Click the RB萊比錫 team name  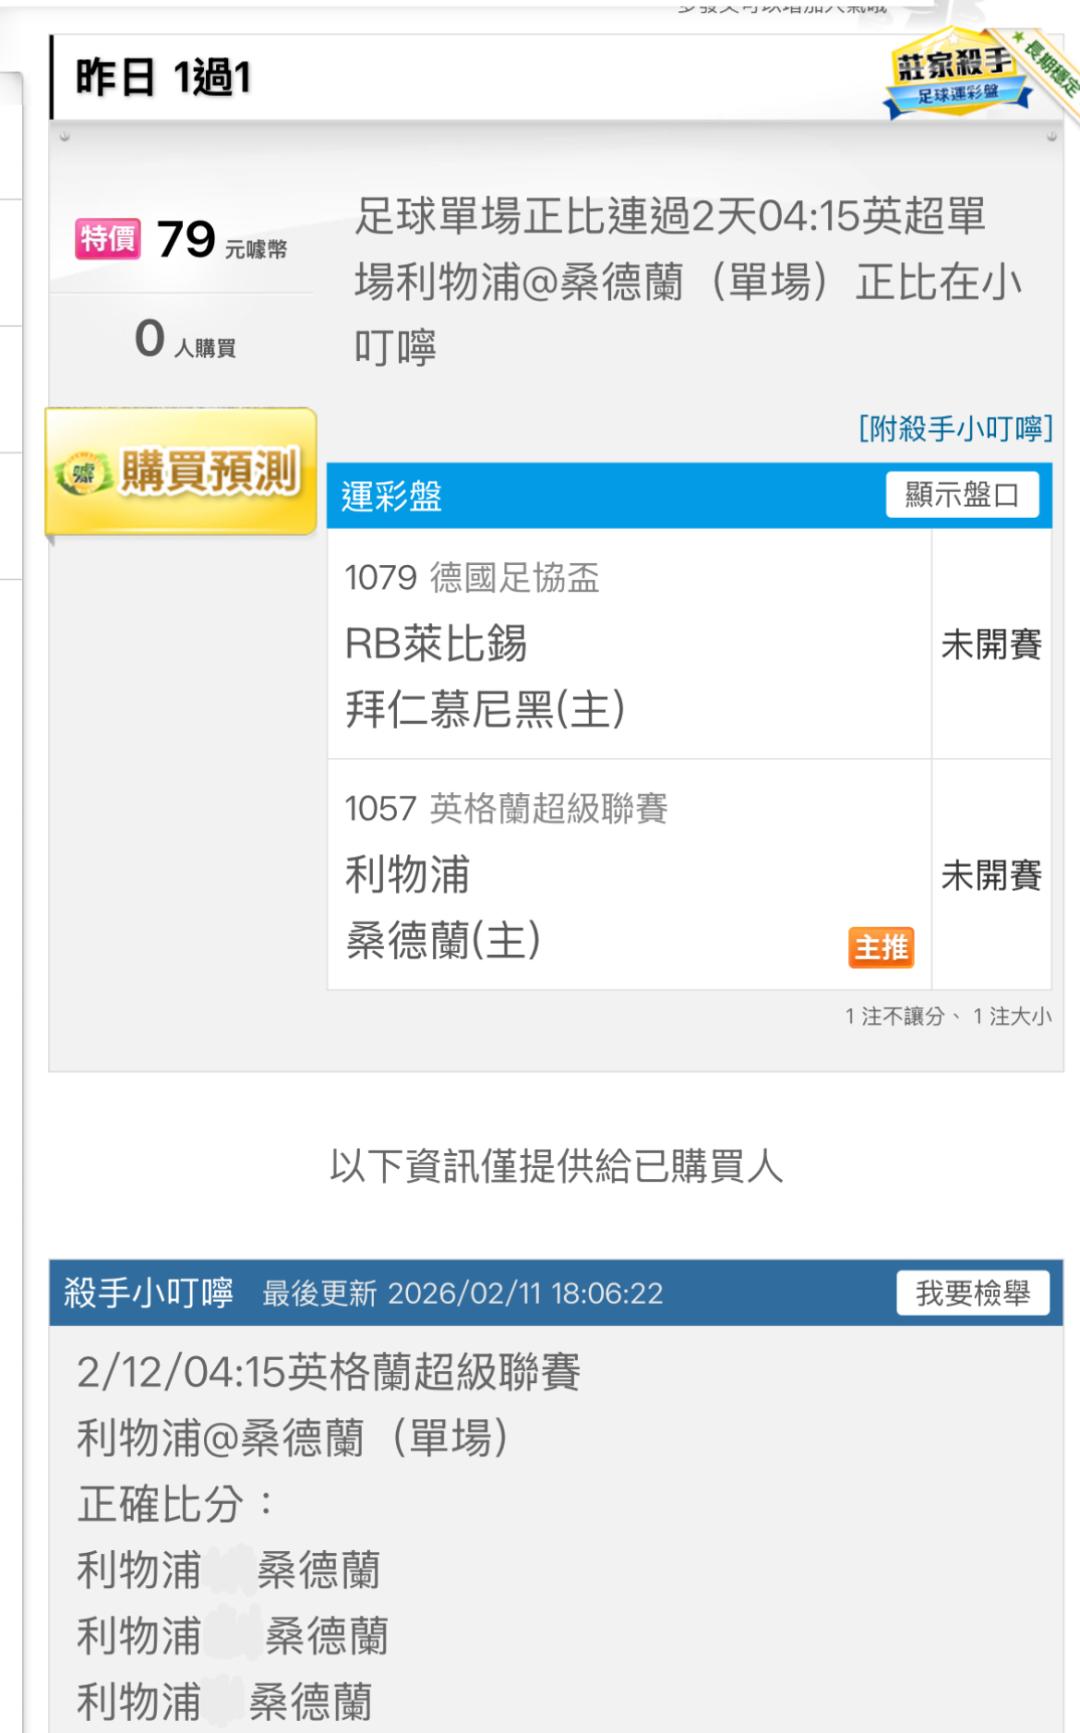pyautogui.click(x=436, y=644)
